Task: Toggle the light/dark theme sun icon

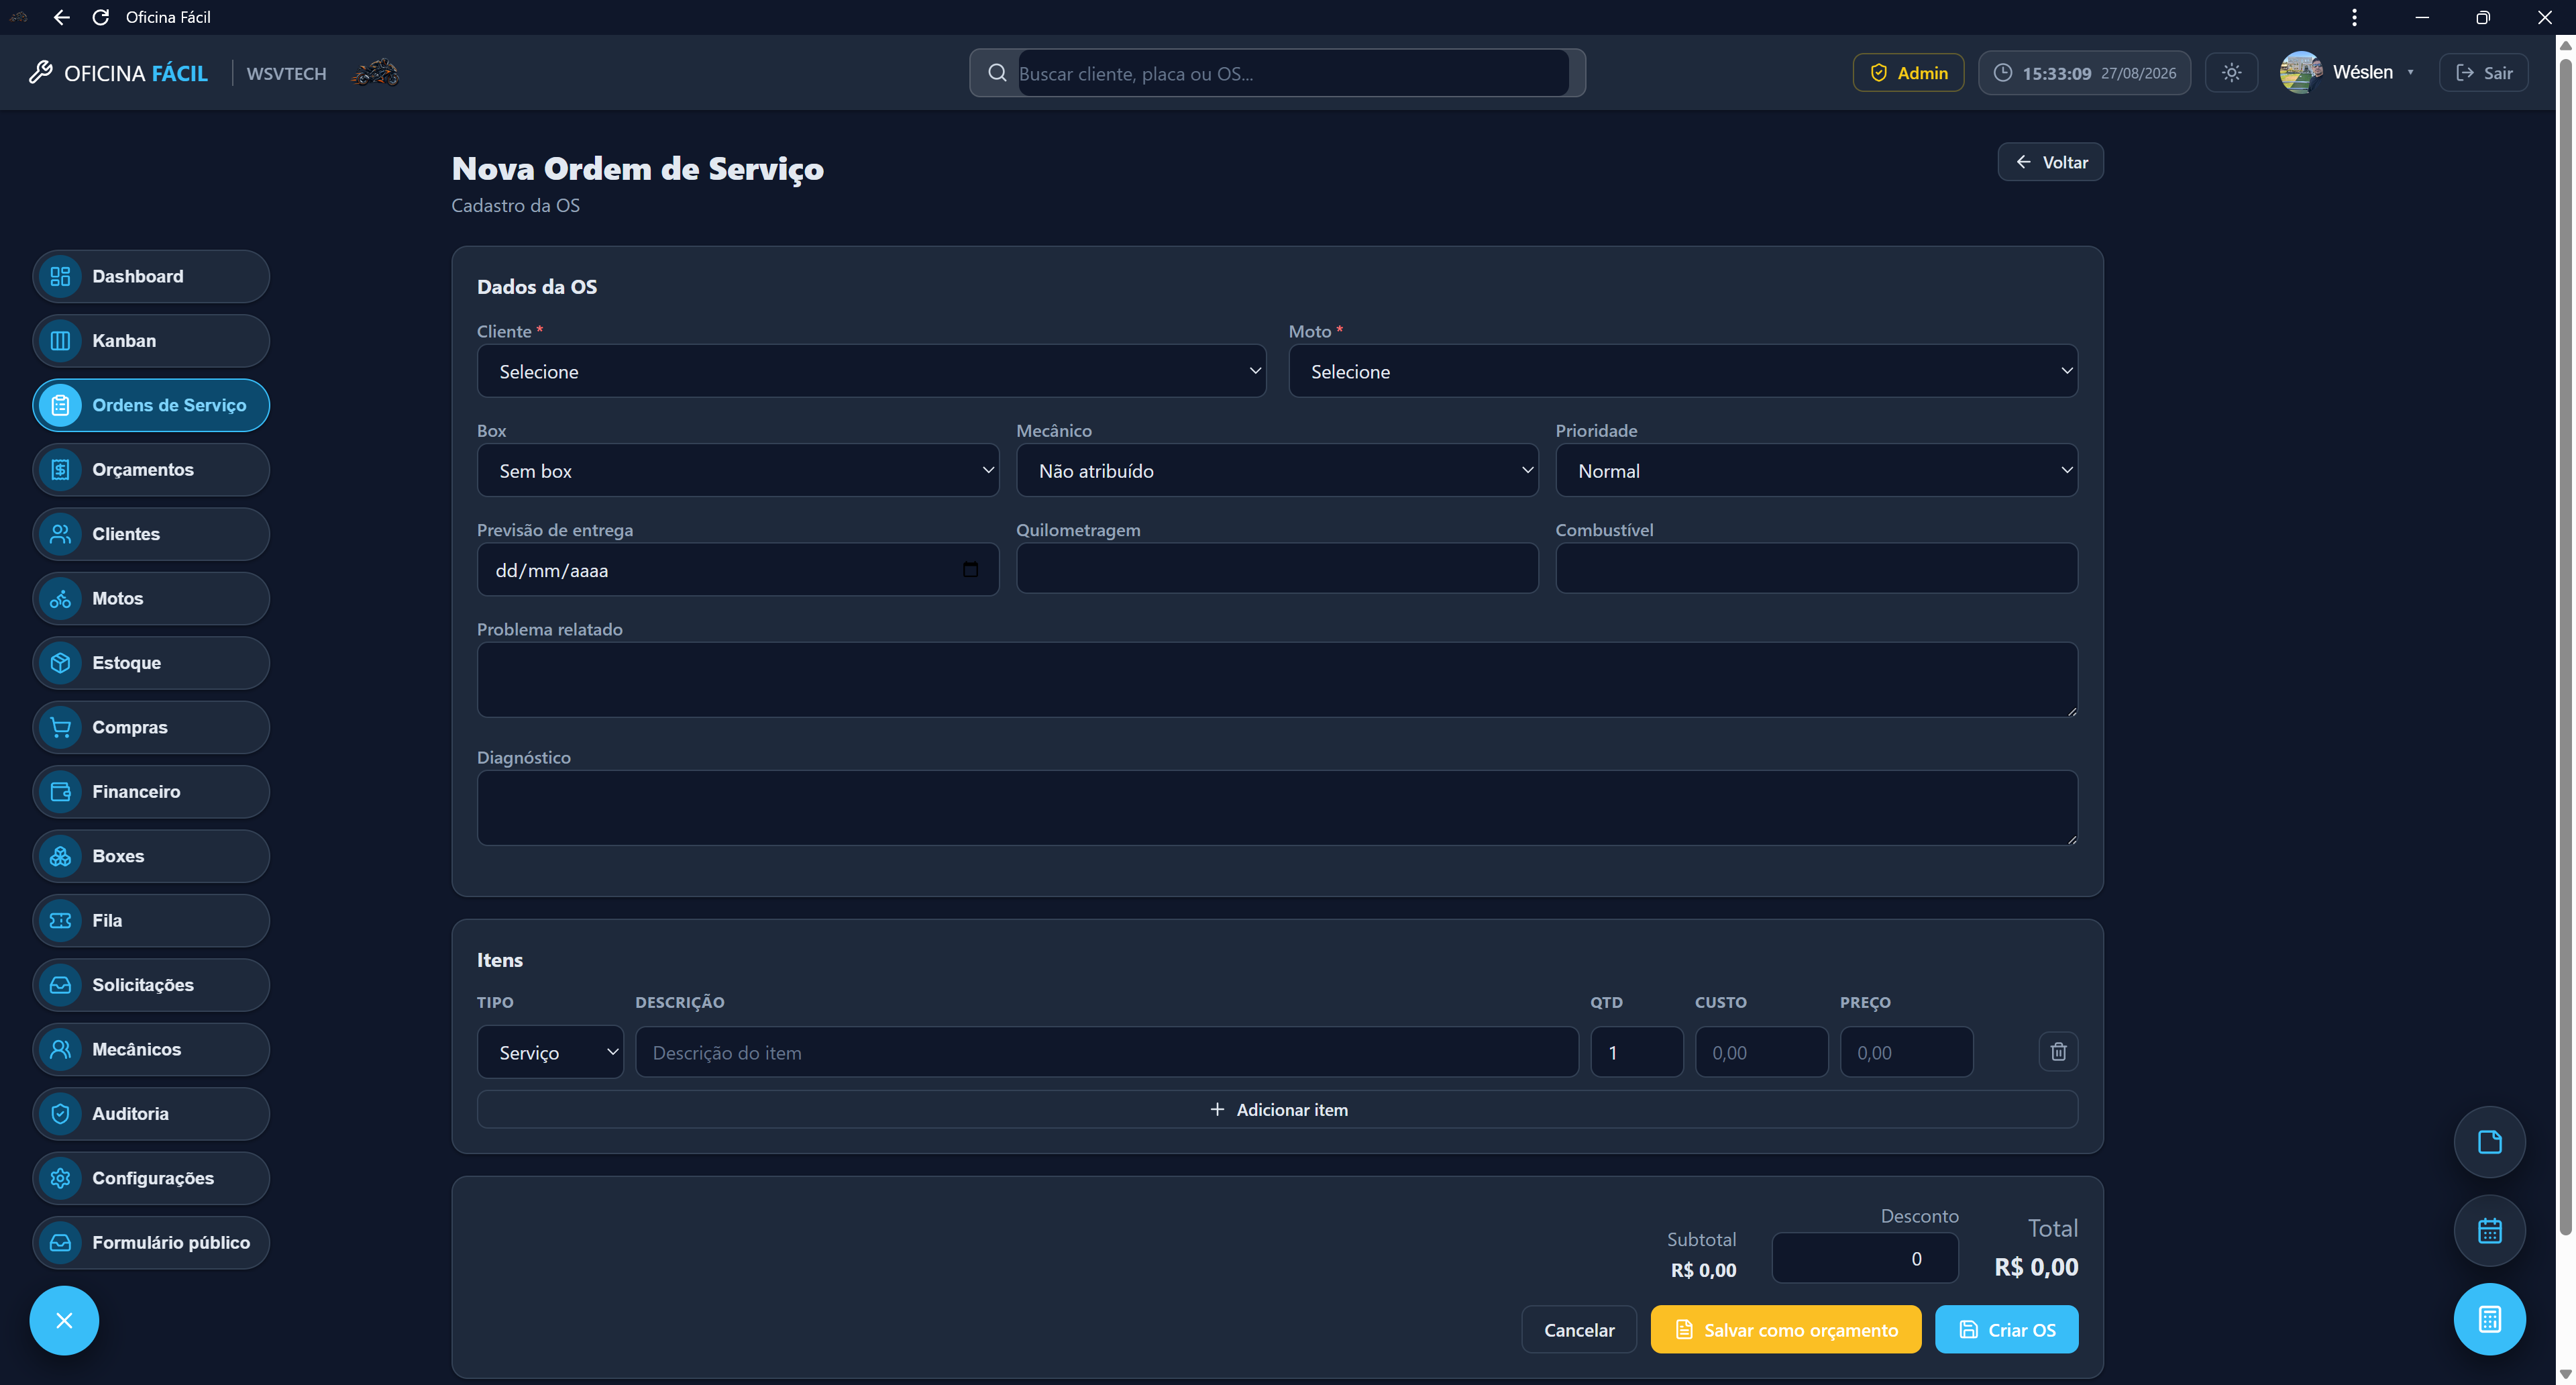Action: click(x=2231, y=73)
